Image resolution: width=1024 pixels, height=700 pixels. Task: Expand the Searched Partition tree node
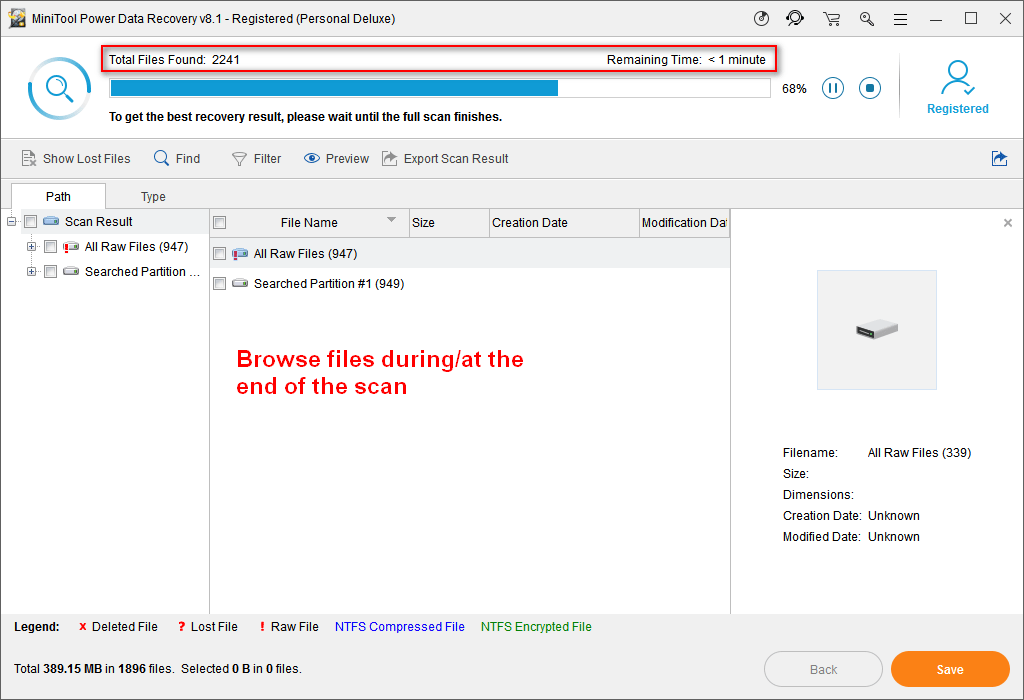point(31,272)
